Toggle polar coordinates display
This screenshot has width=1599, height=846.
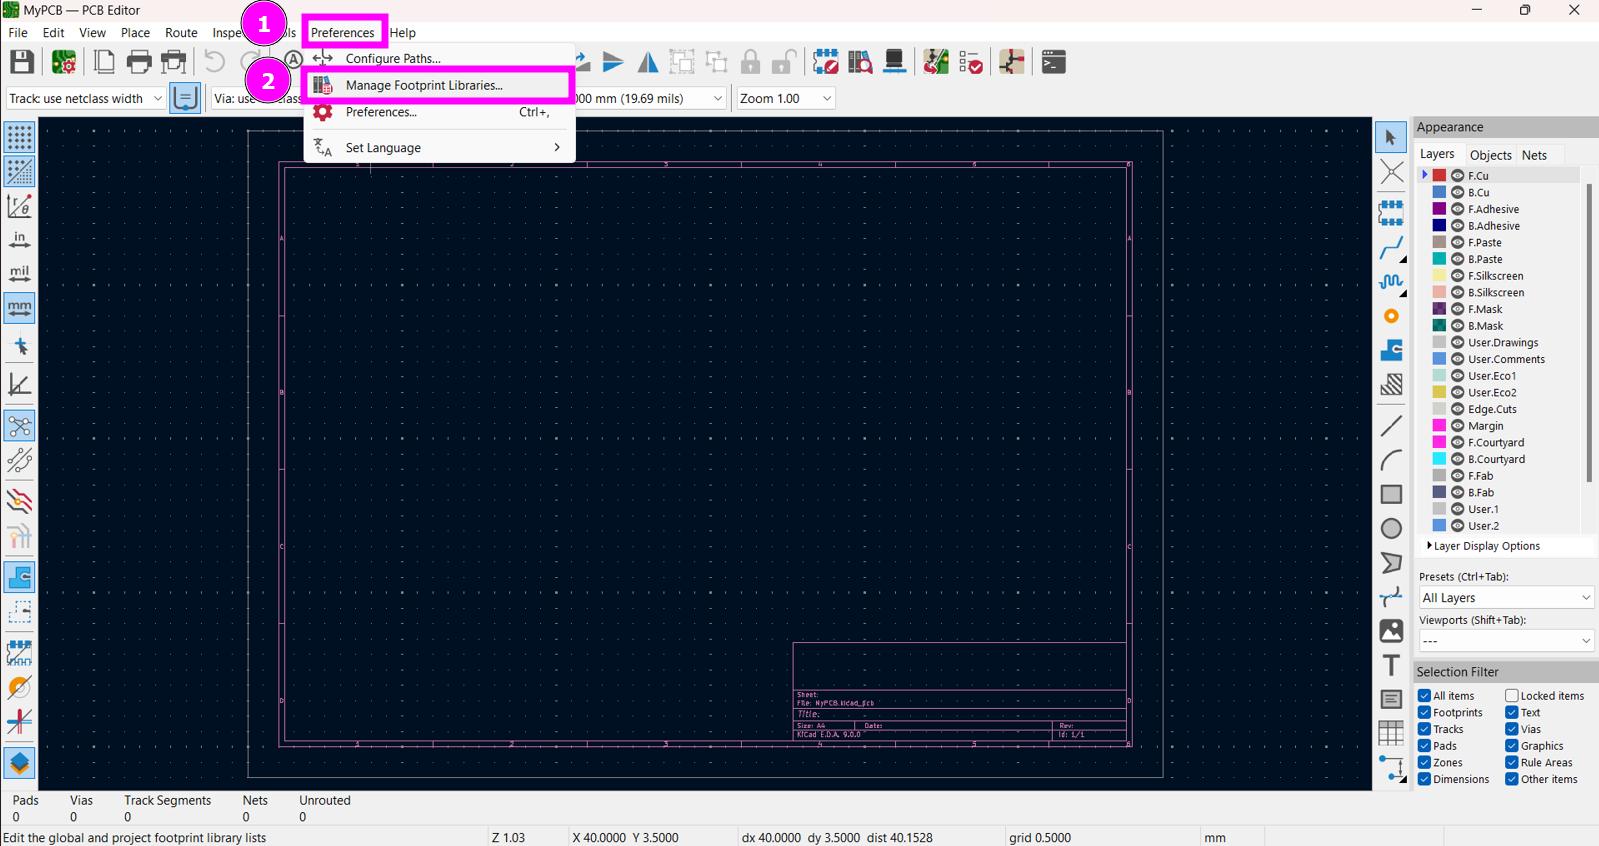click(x=19, y=206)
